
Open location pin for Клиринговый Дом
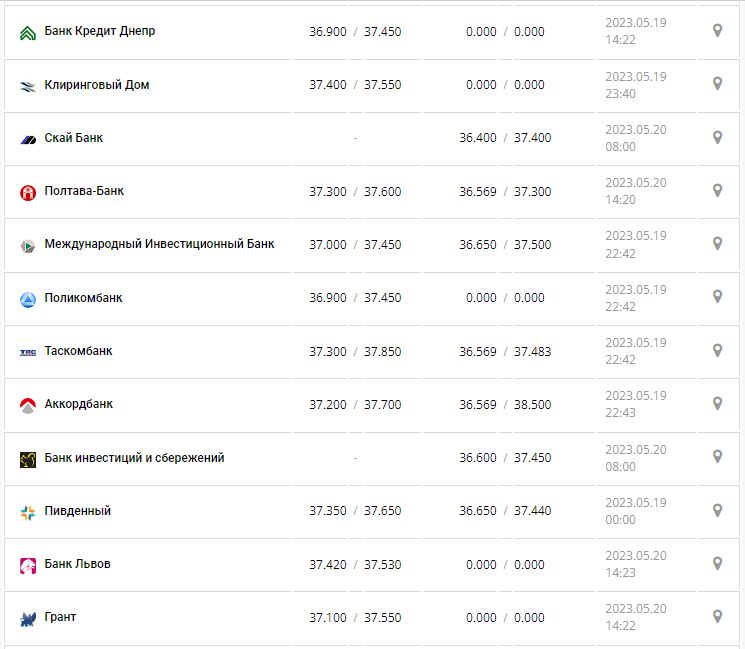[x=717, y=84]
